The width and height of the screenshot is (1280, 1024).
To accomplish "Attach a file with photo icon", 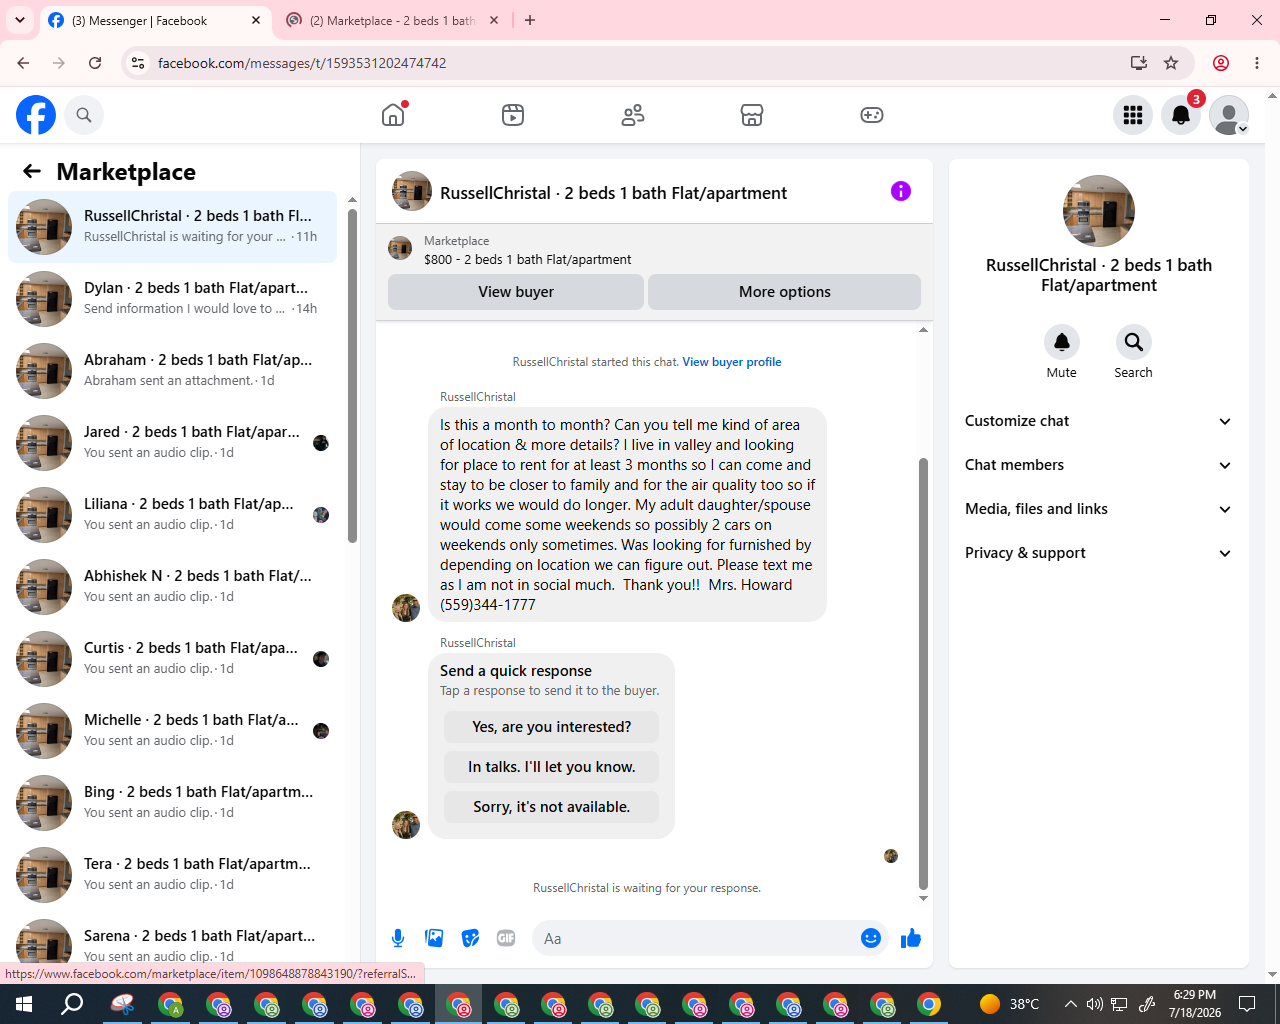I will (x=434, y=938).
